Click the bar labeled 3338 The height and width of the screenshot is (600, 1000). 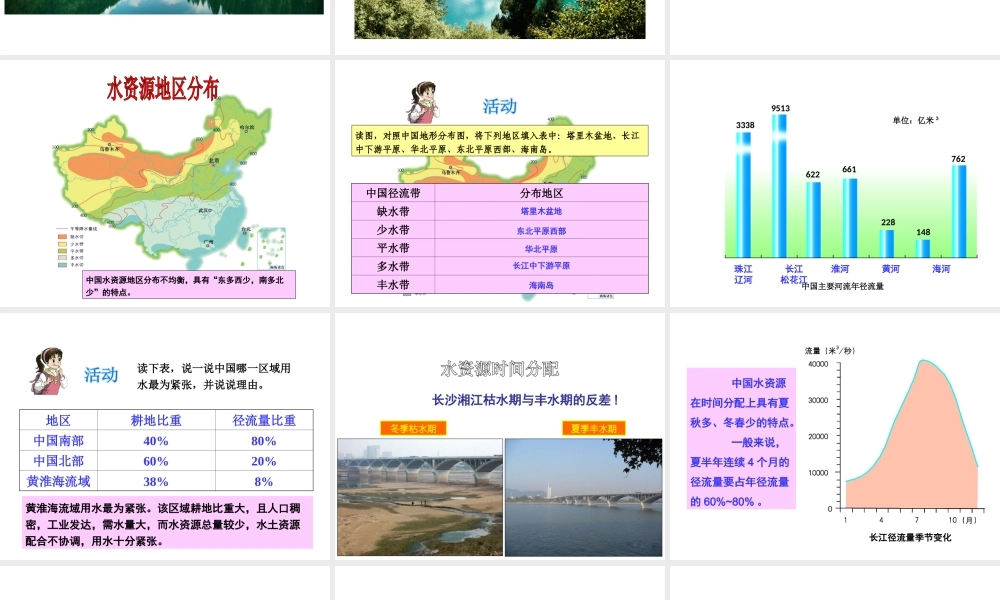click(743, 194)
